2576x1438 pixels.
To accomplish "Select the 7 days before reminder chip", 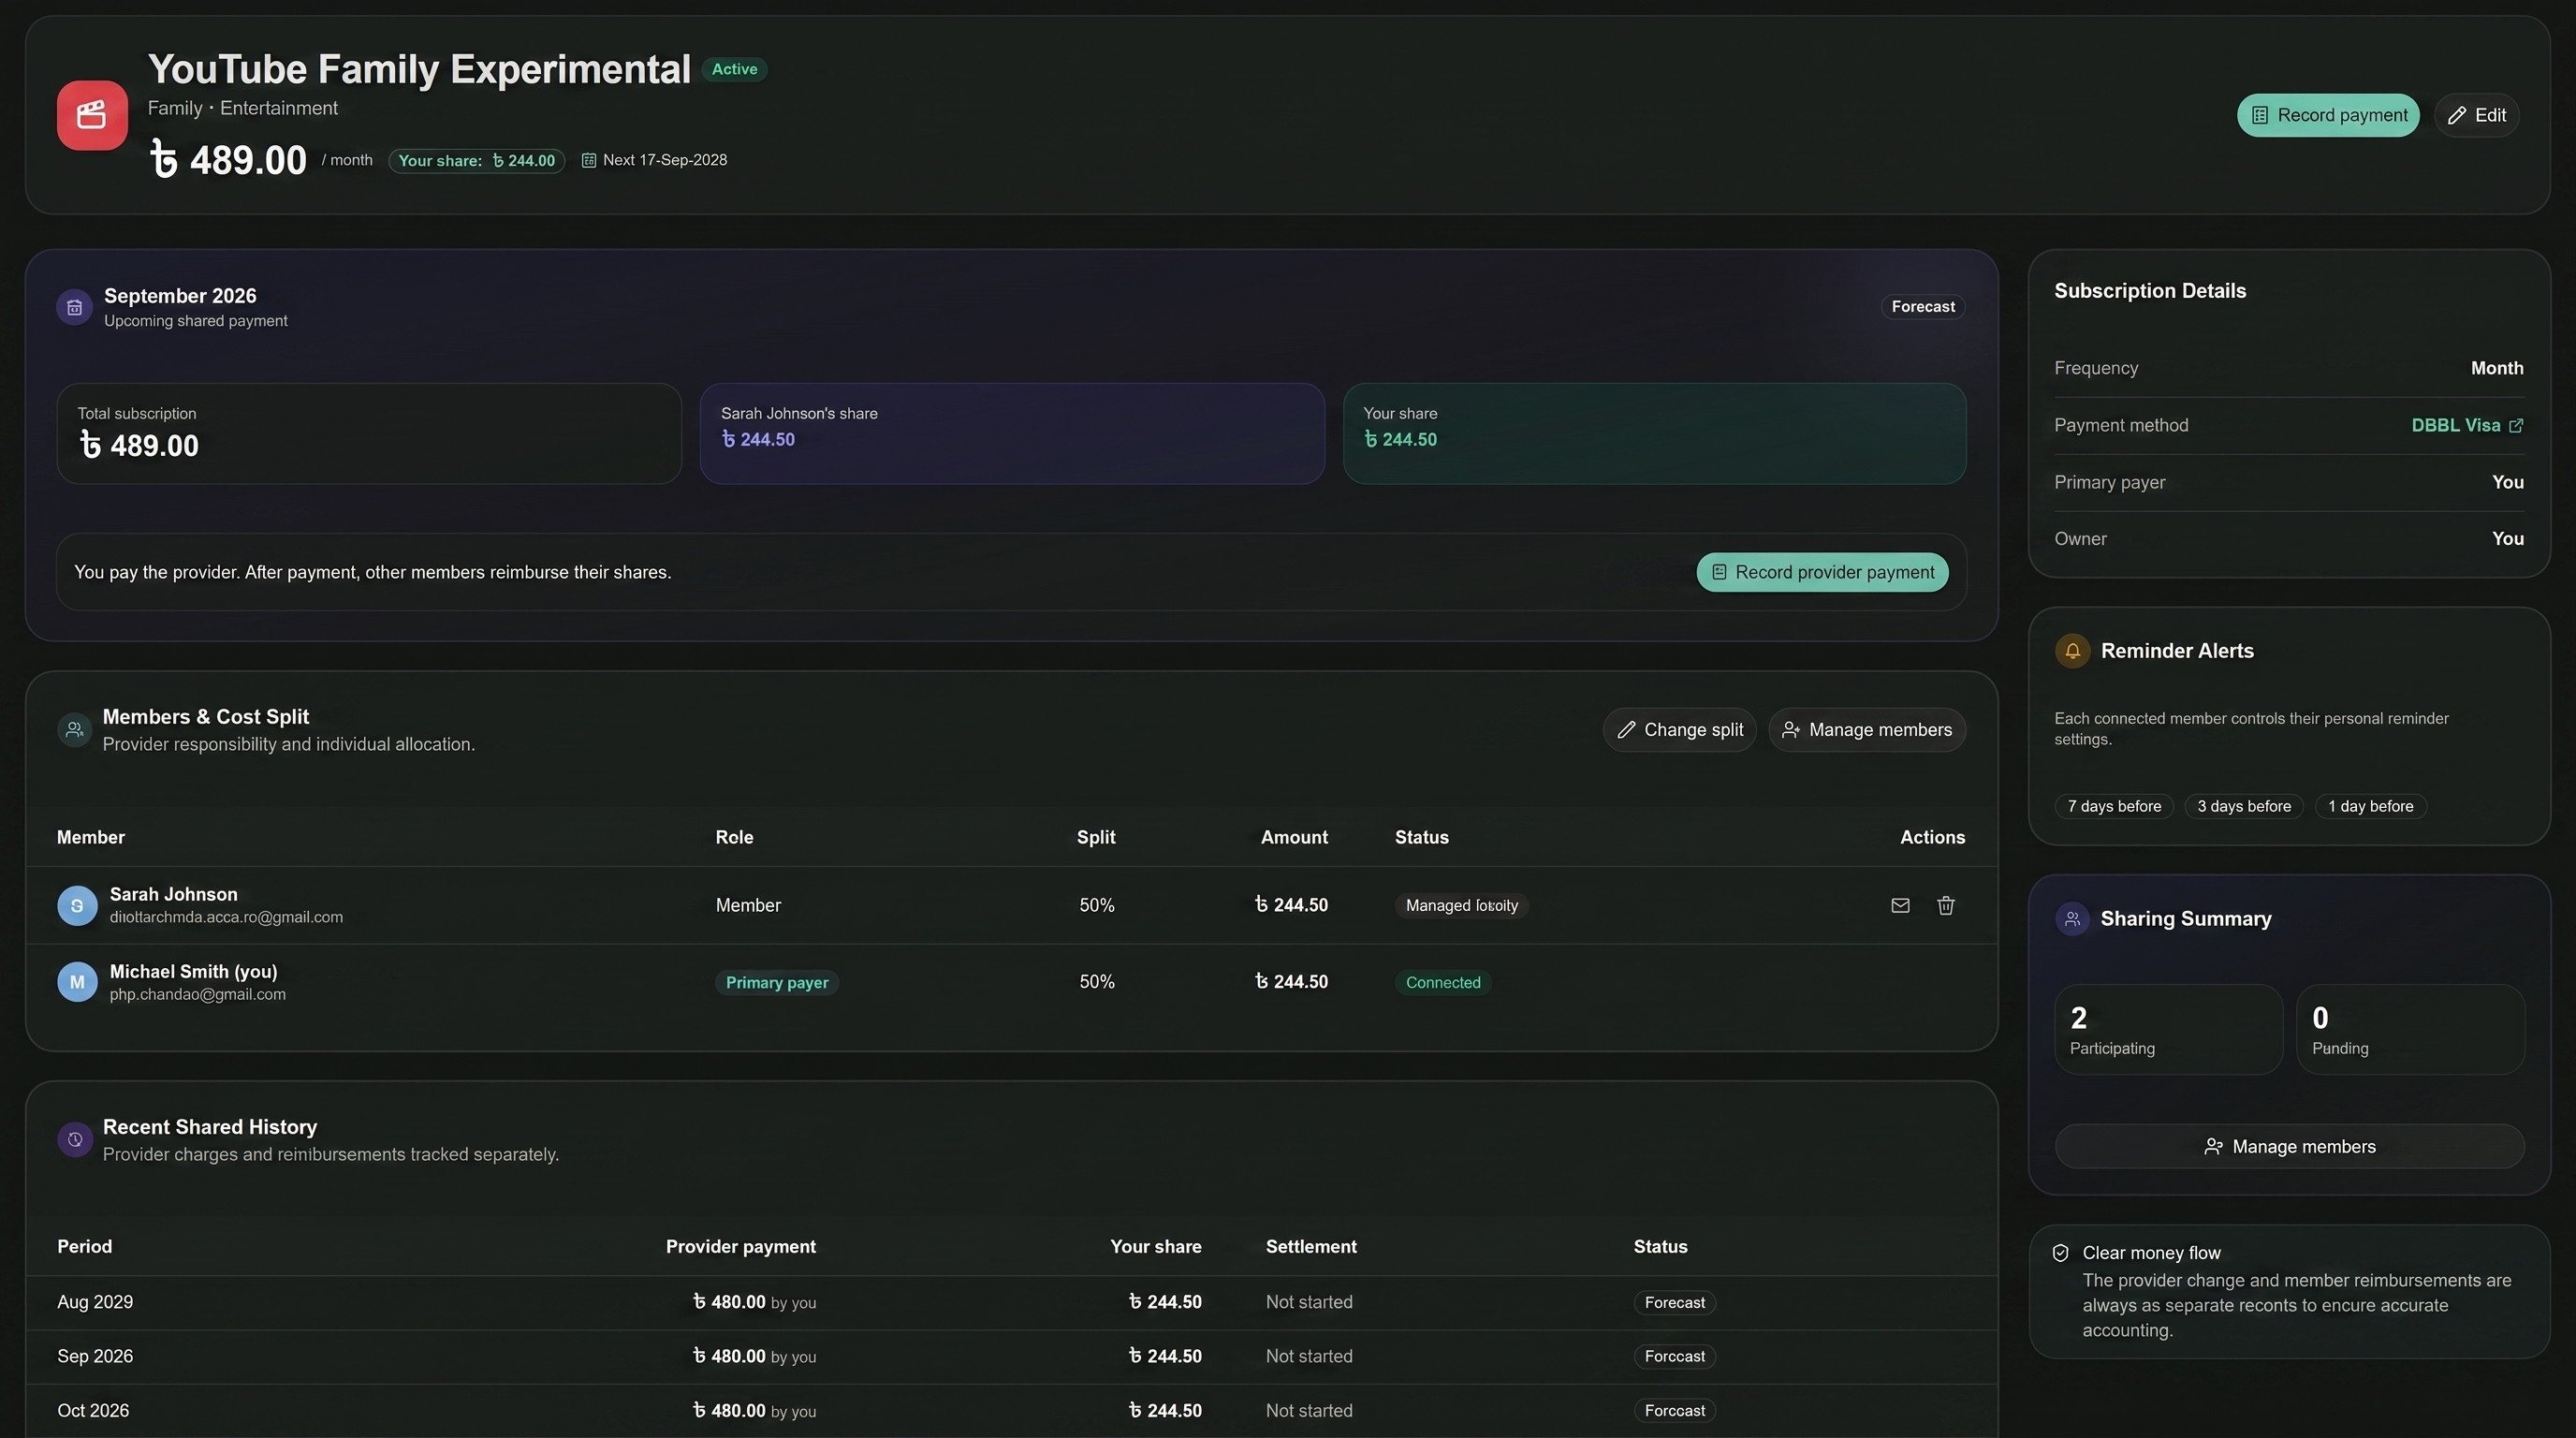I will point(2114,806).
